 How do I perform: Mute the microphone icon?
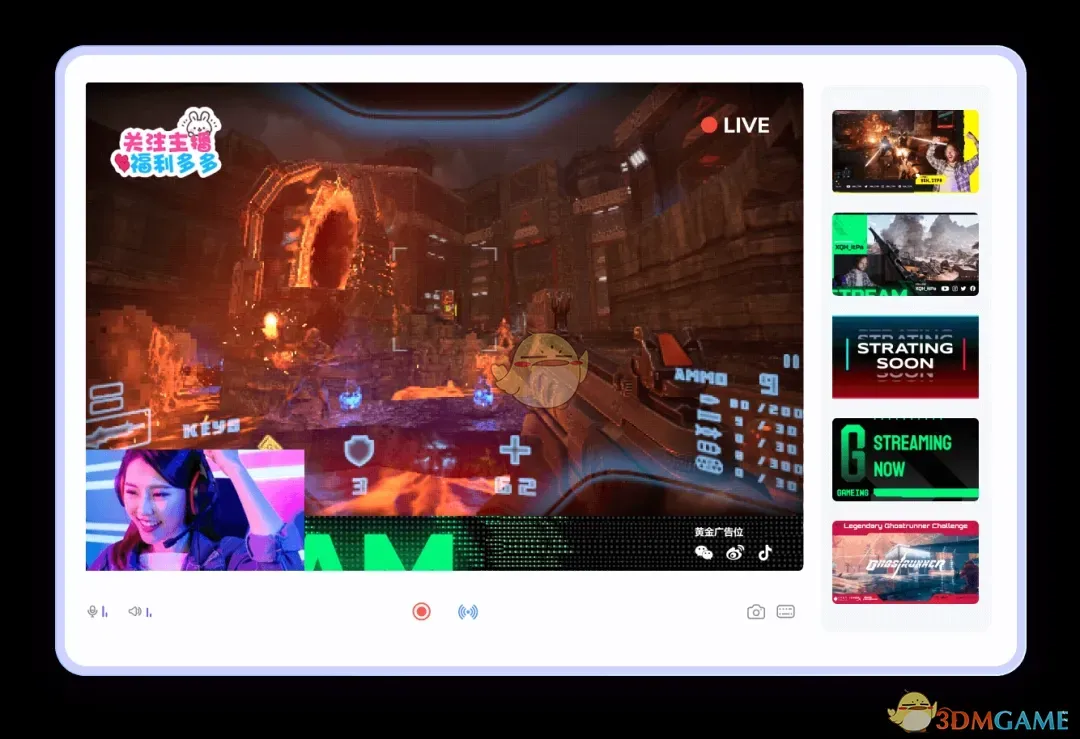[x=92, y=611]
